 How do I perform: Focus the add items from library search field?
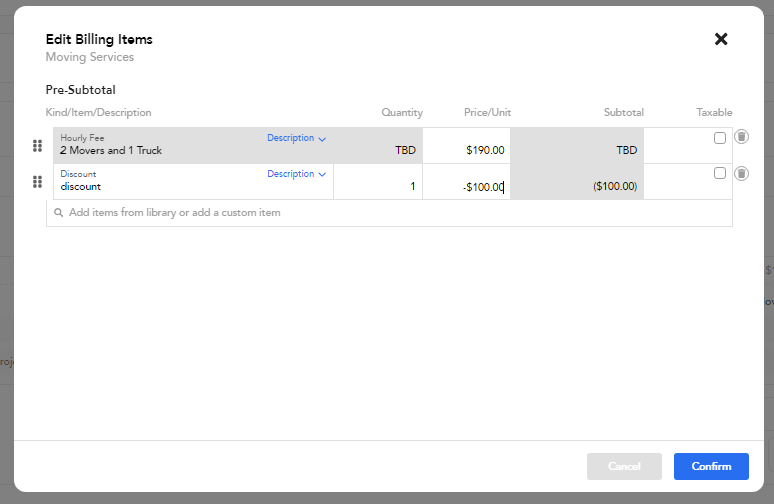389,213
